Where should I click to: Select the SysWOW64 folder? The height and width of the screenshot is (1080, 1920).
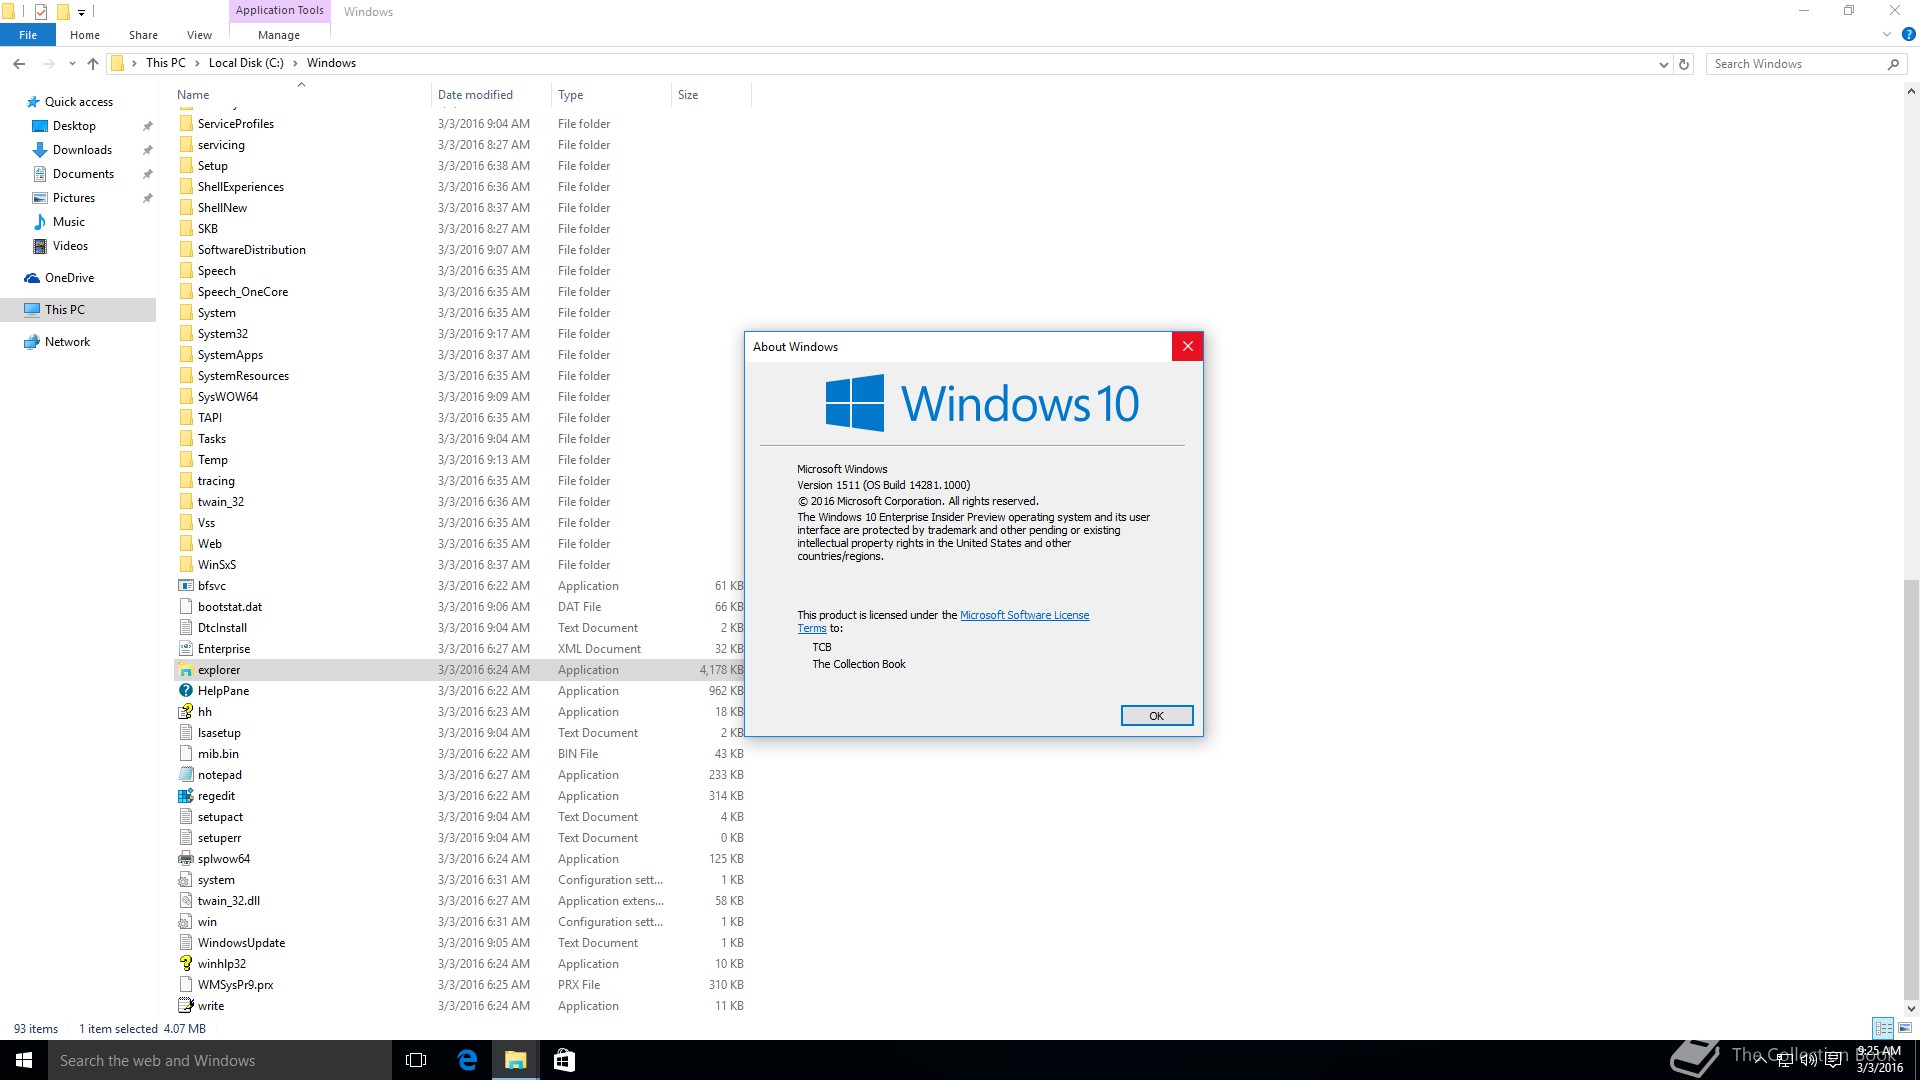point(228,397)
